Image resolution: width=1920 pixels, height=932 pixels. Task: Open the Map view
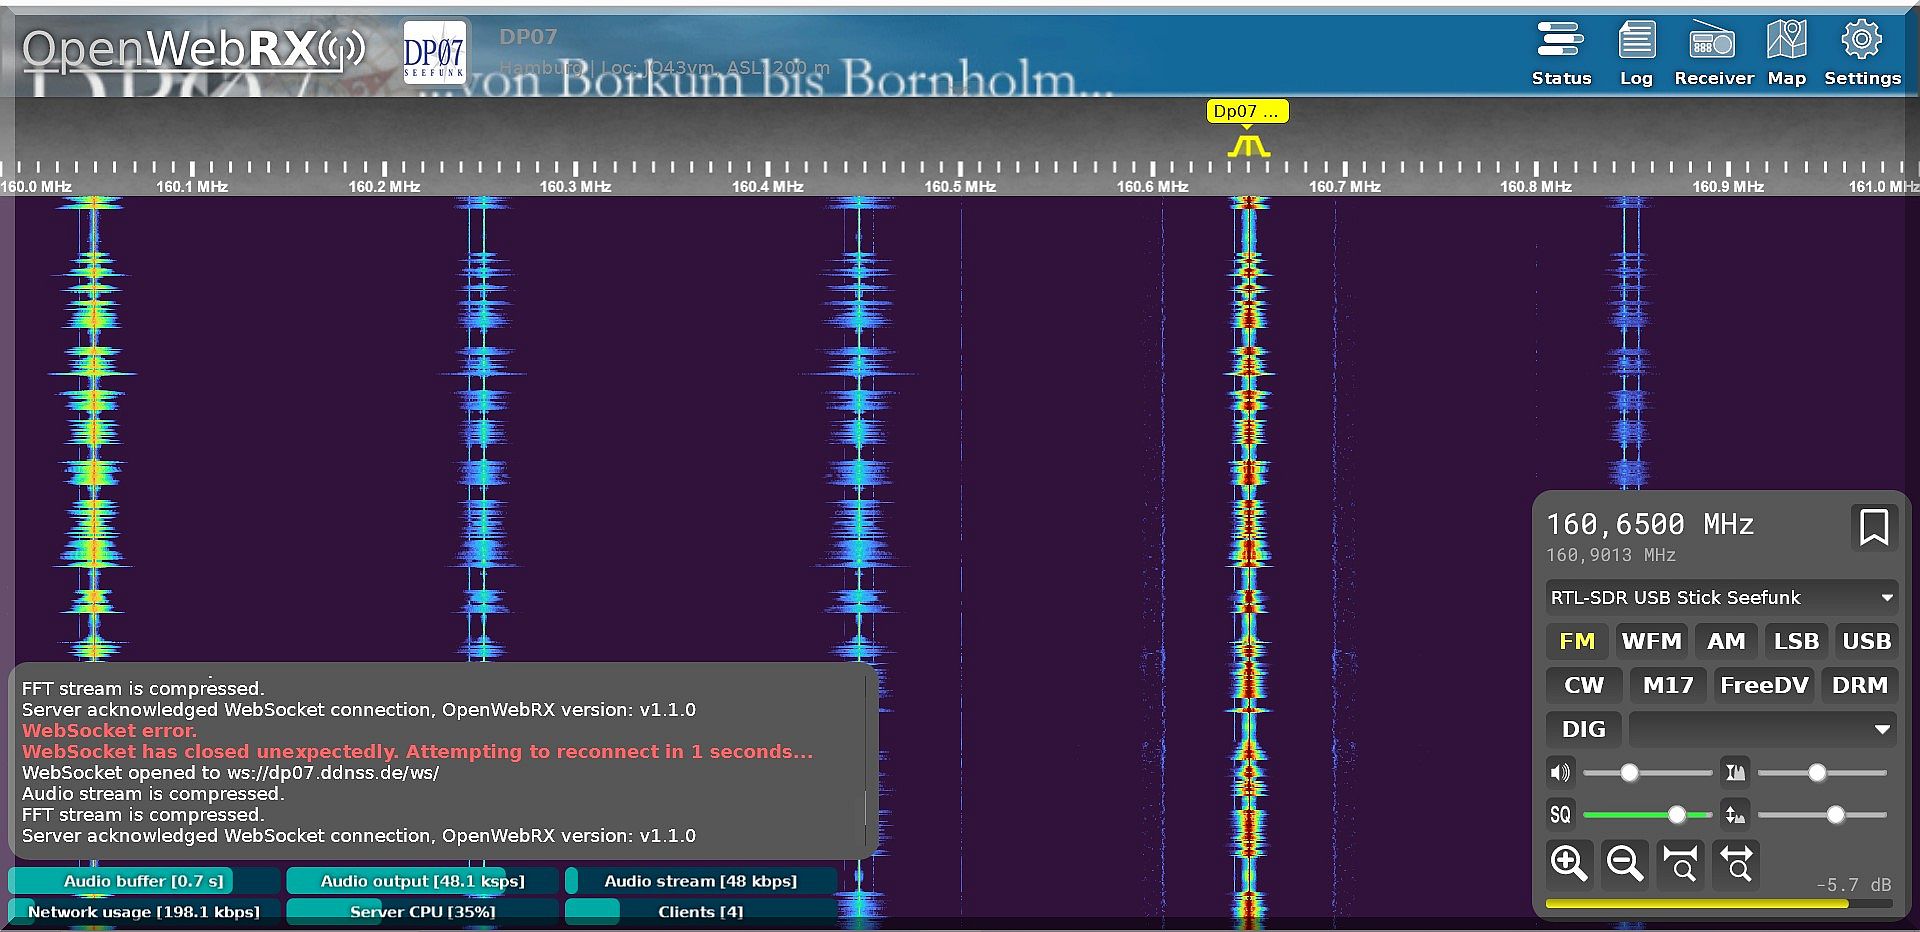1786,54
